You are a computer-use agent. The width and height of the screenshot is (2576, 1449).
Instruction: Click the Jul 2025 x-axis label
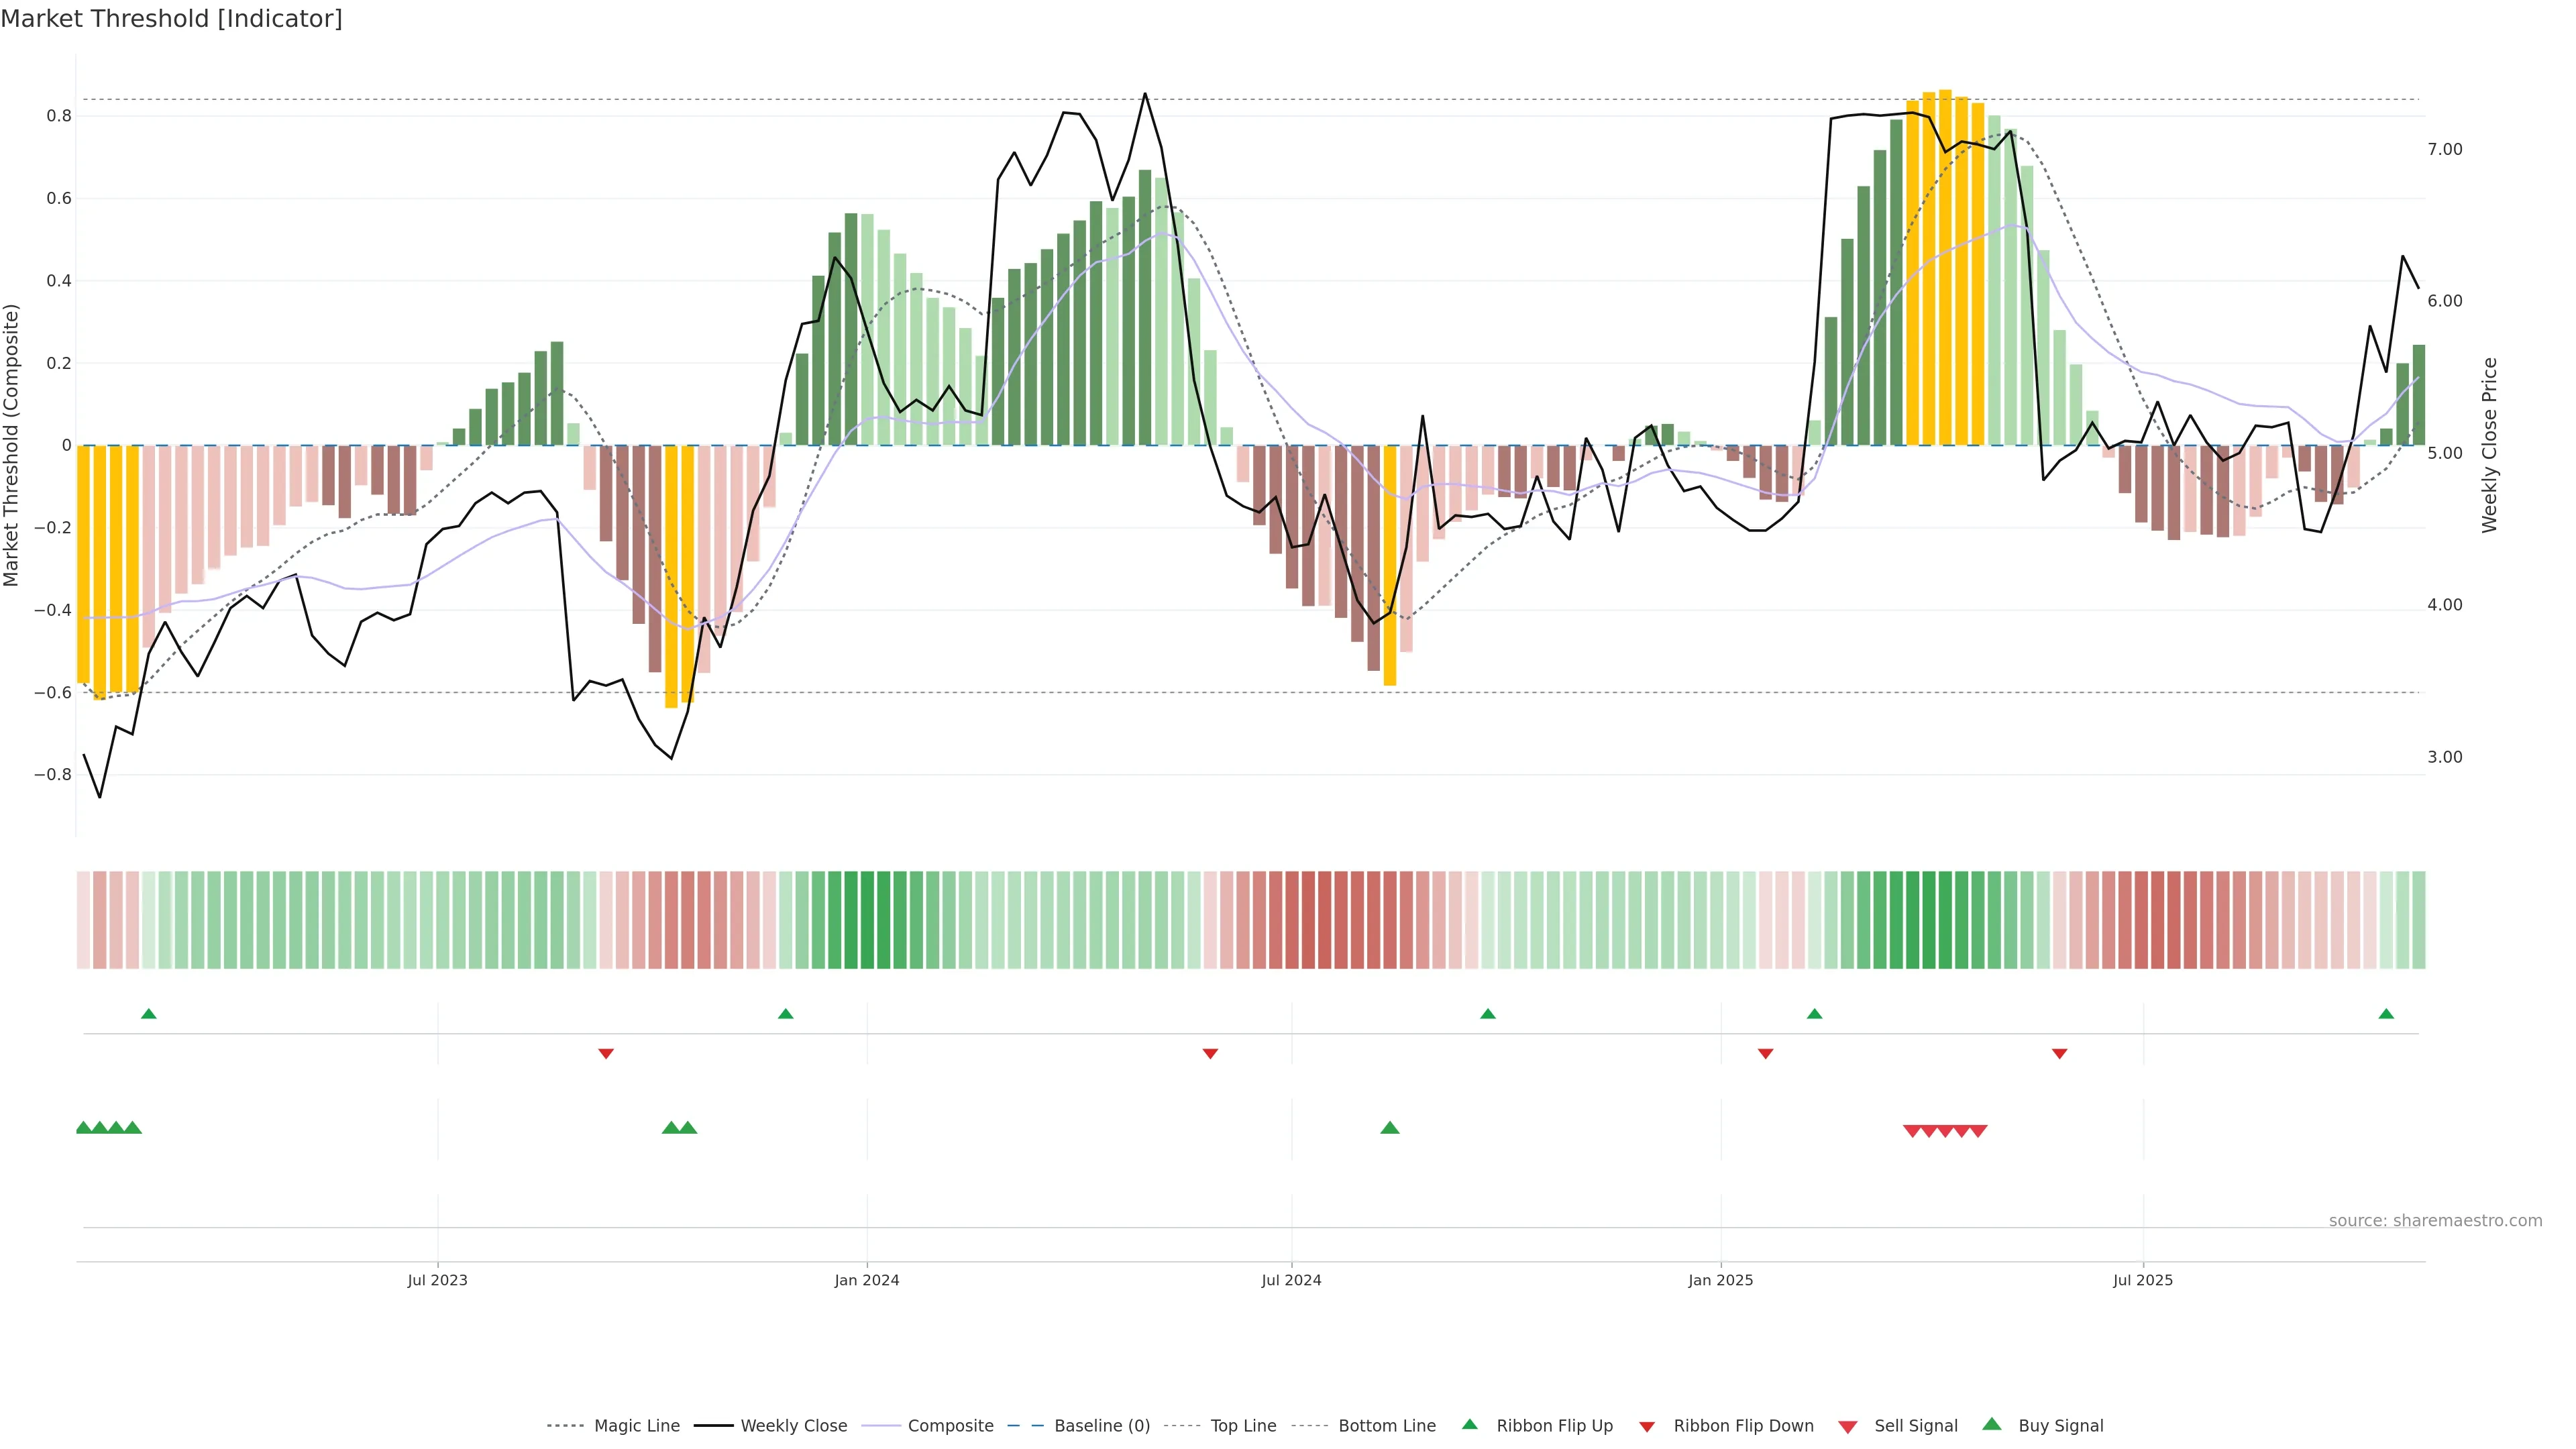(x=2142, y=1280)
